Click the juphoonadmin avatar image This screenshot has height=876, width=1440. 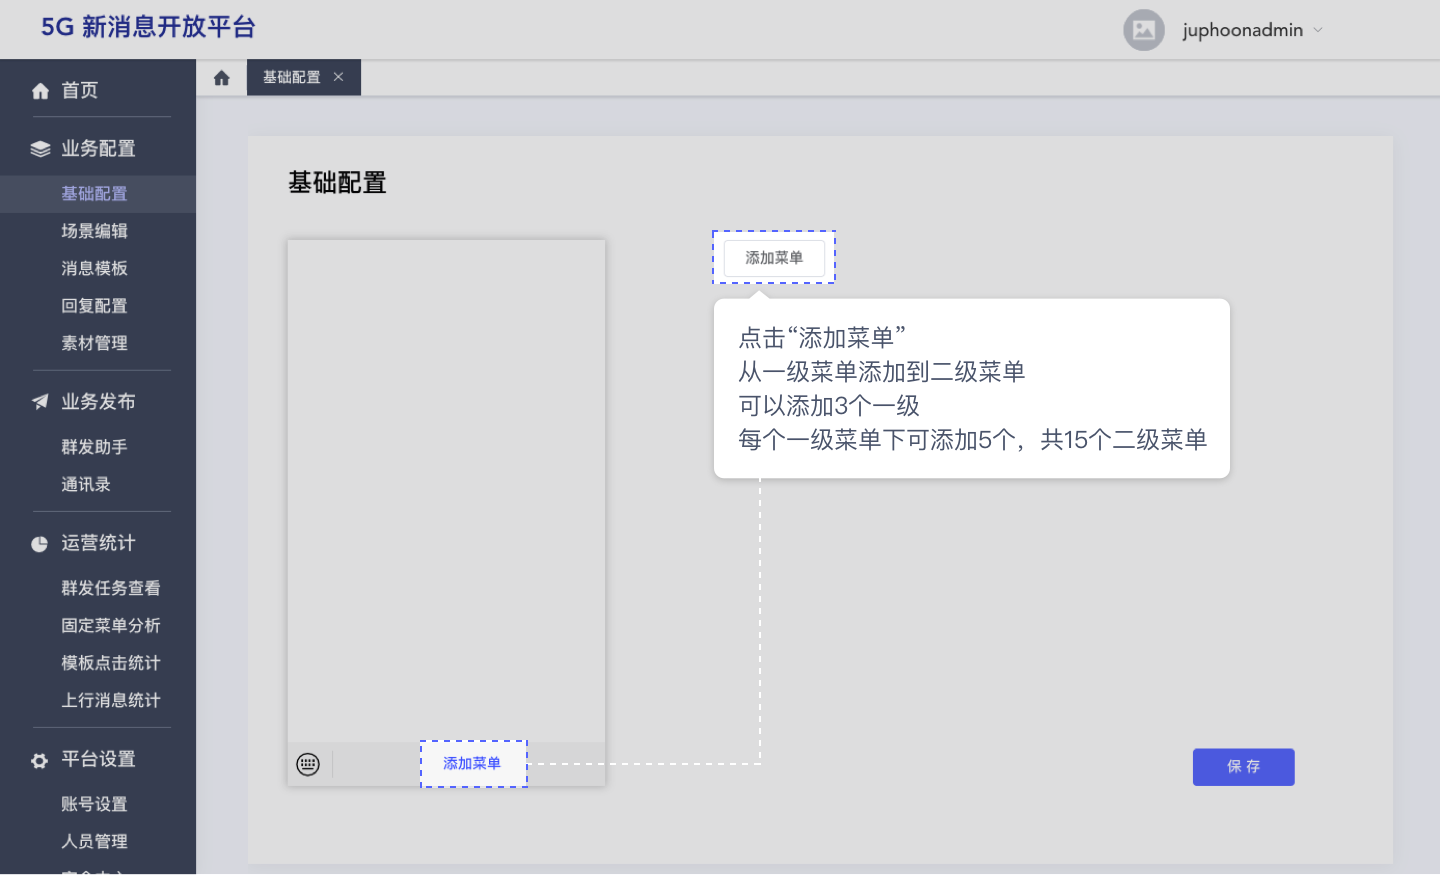coord(1143,30)
